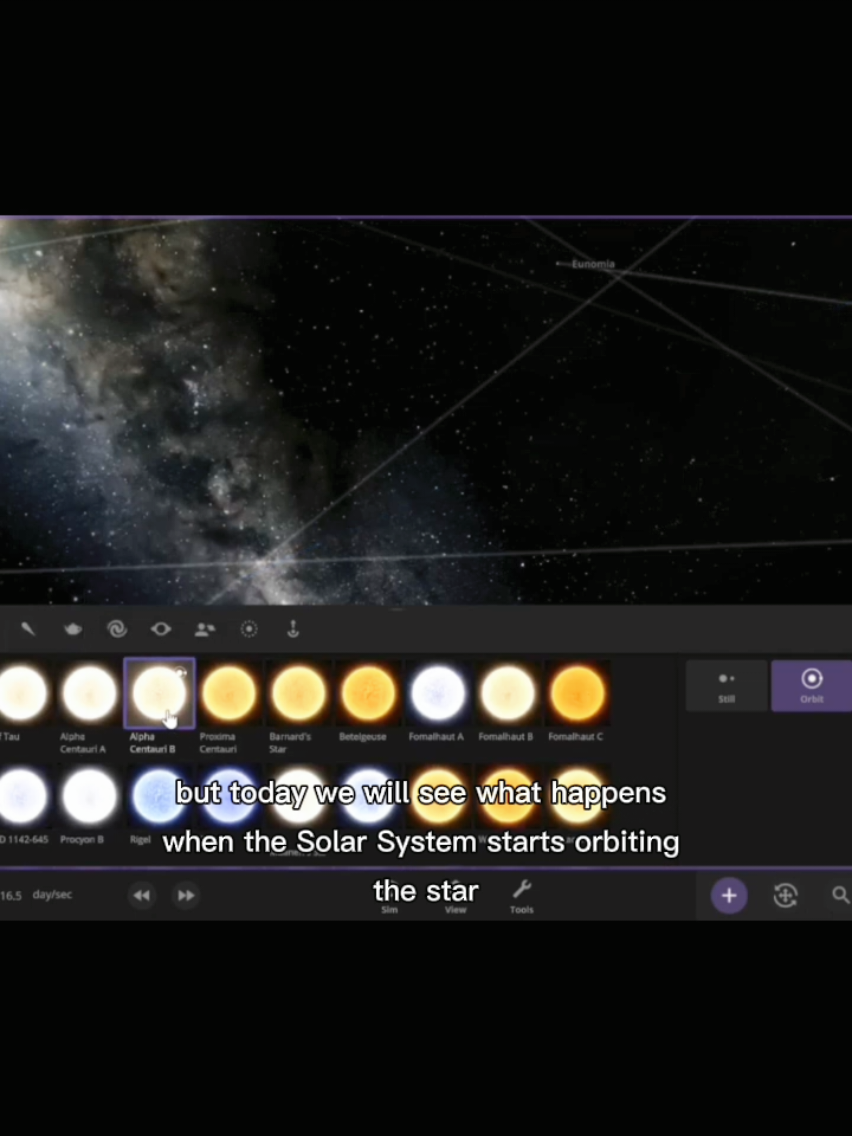
Task: Click the Eunomia label in space
Action: click(x=593, y=264)
